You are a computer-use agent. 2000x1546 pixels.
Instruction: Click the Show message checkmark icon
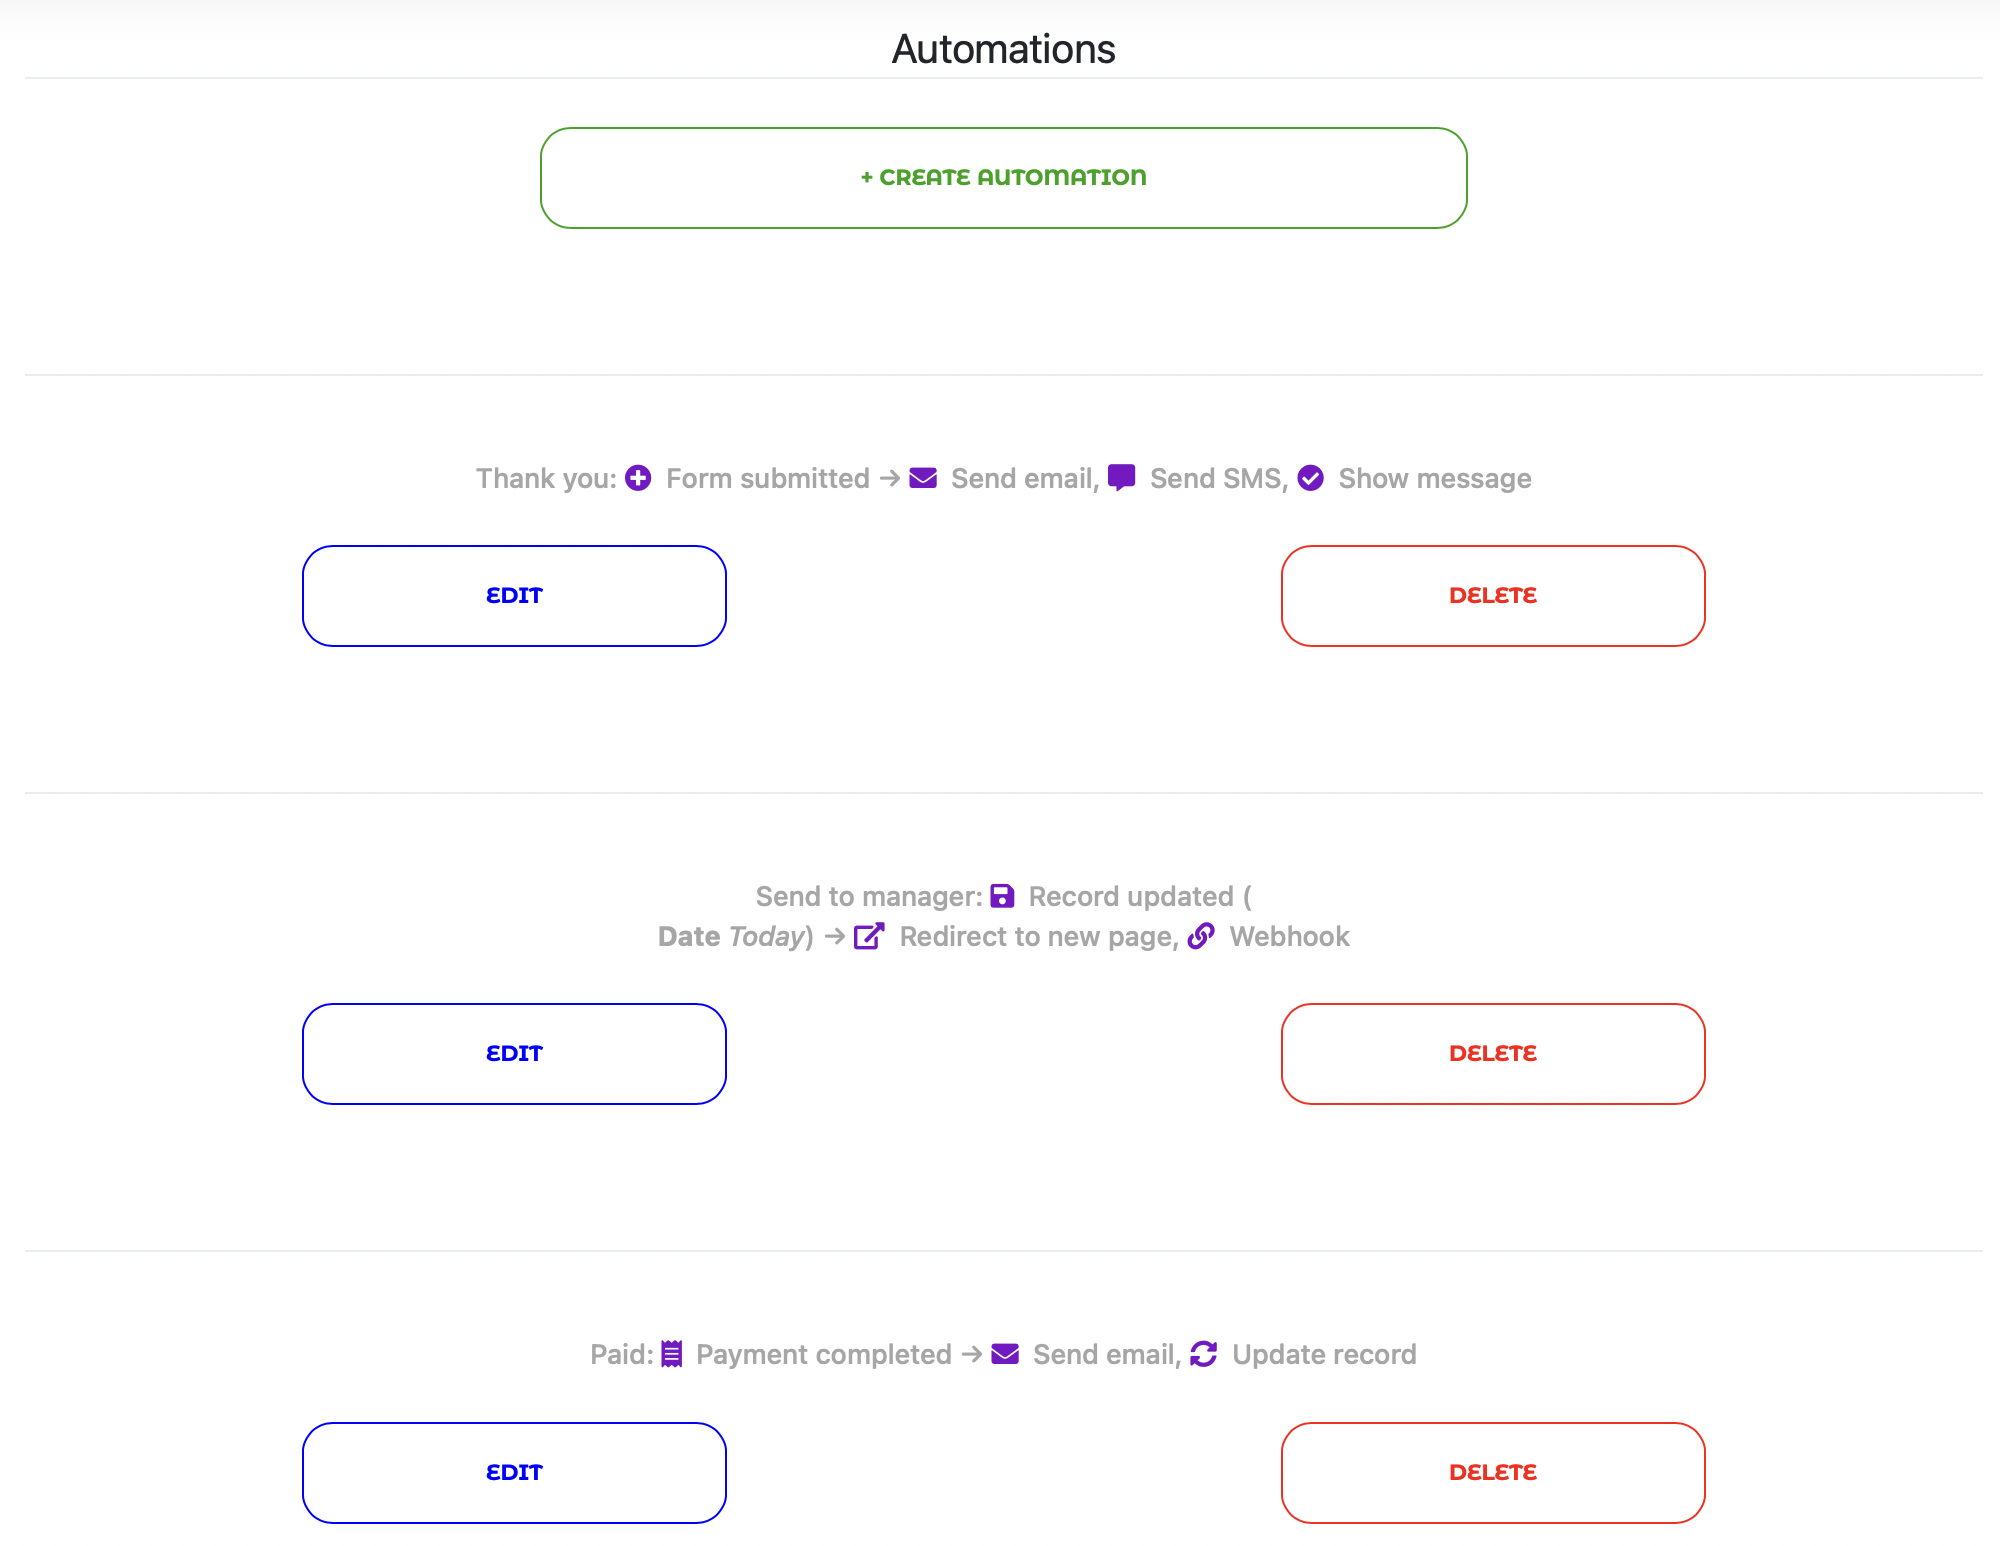click(1311, 478)
